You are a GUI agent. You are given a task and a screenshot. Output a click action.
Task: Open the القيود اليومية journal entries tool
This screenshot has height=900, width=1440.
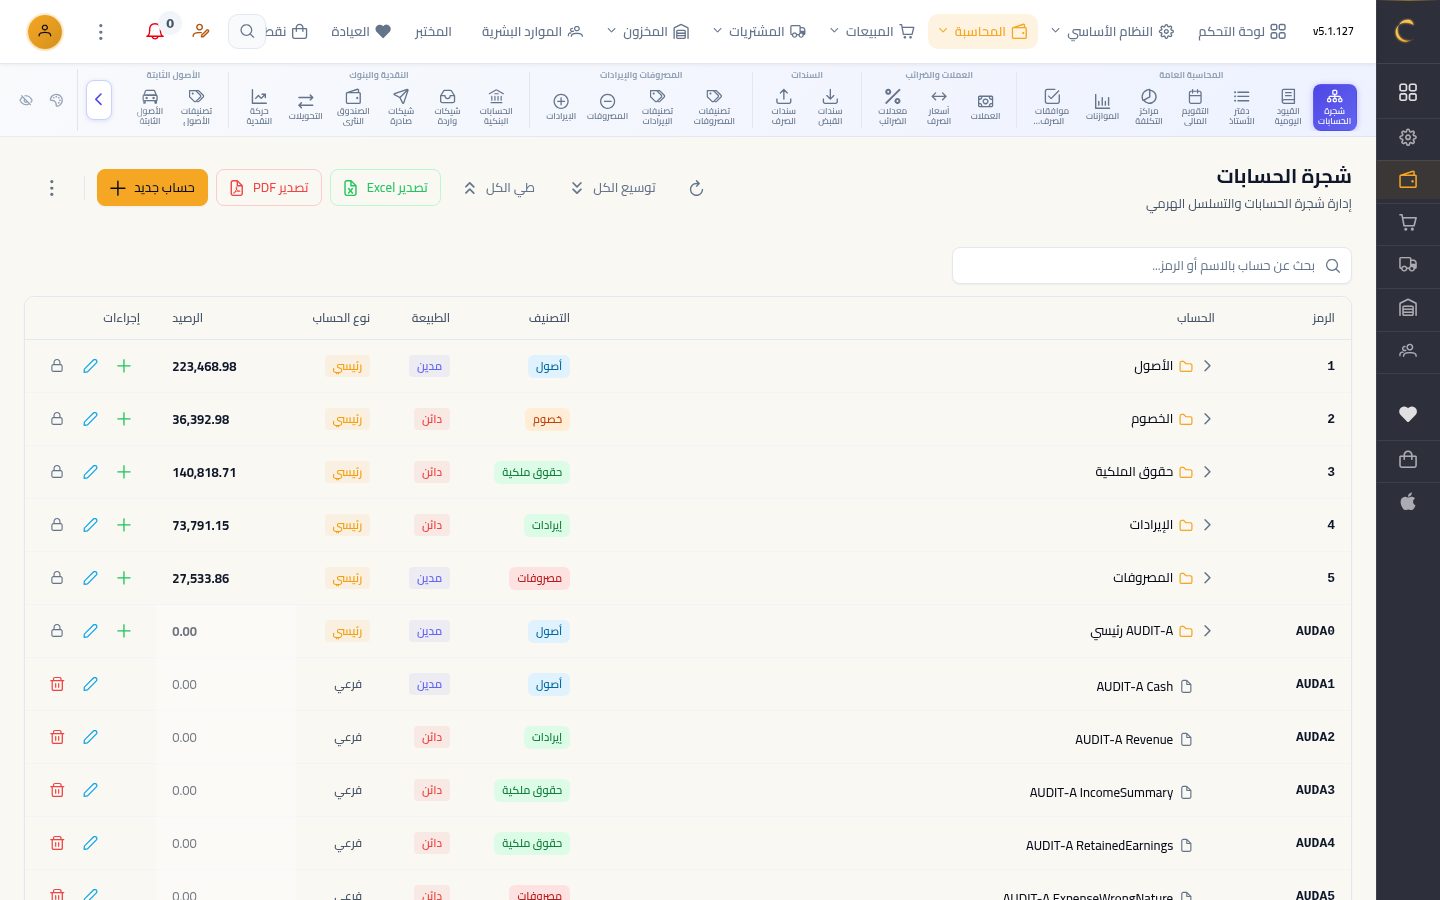[x=1288, y=107]
